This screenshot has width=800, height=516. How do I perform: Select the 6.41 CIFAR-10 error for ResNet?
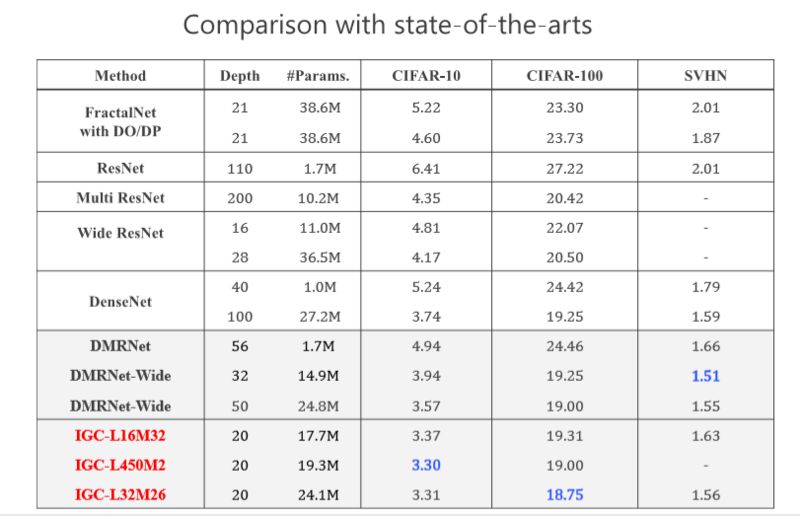point(427,169)
